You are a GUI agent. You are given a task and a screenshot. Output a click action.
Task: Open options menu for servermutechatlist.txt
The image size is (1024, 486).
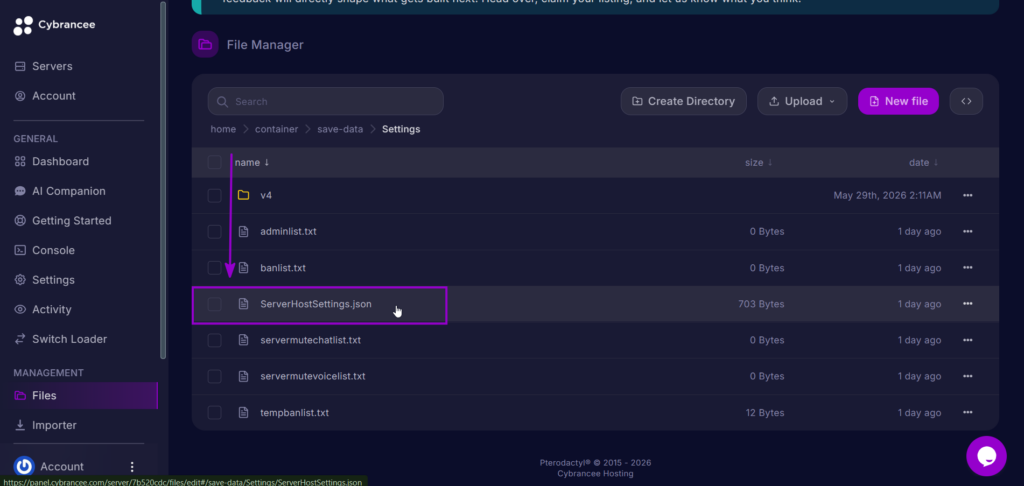967,340
